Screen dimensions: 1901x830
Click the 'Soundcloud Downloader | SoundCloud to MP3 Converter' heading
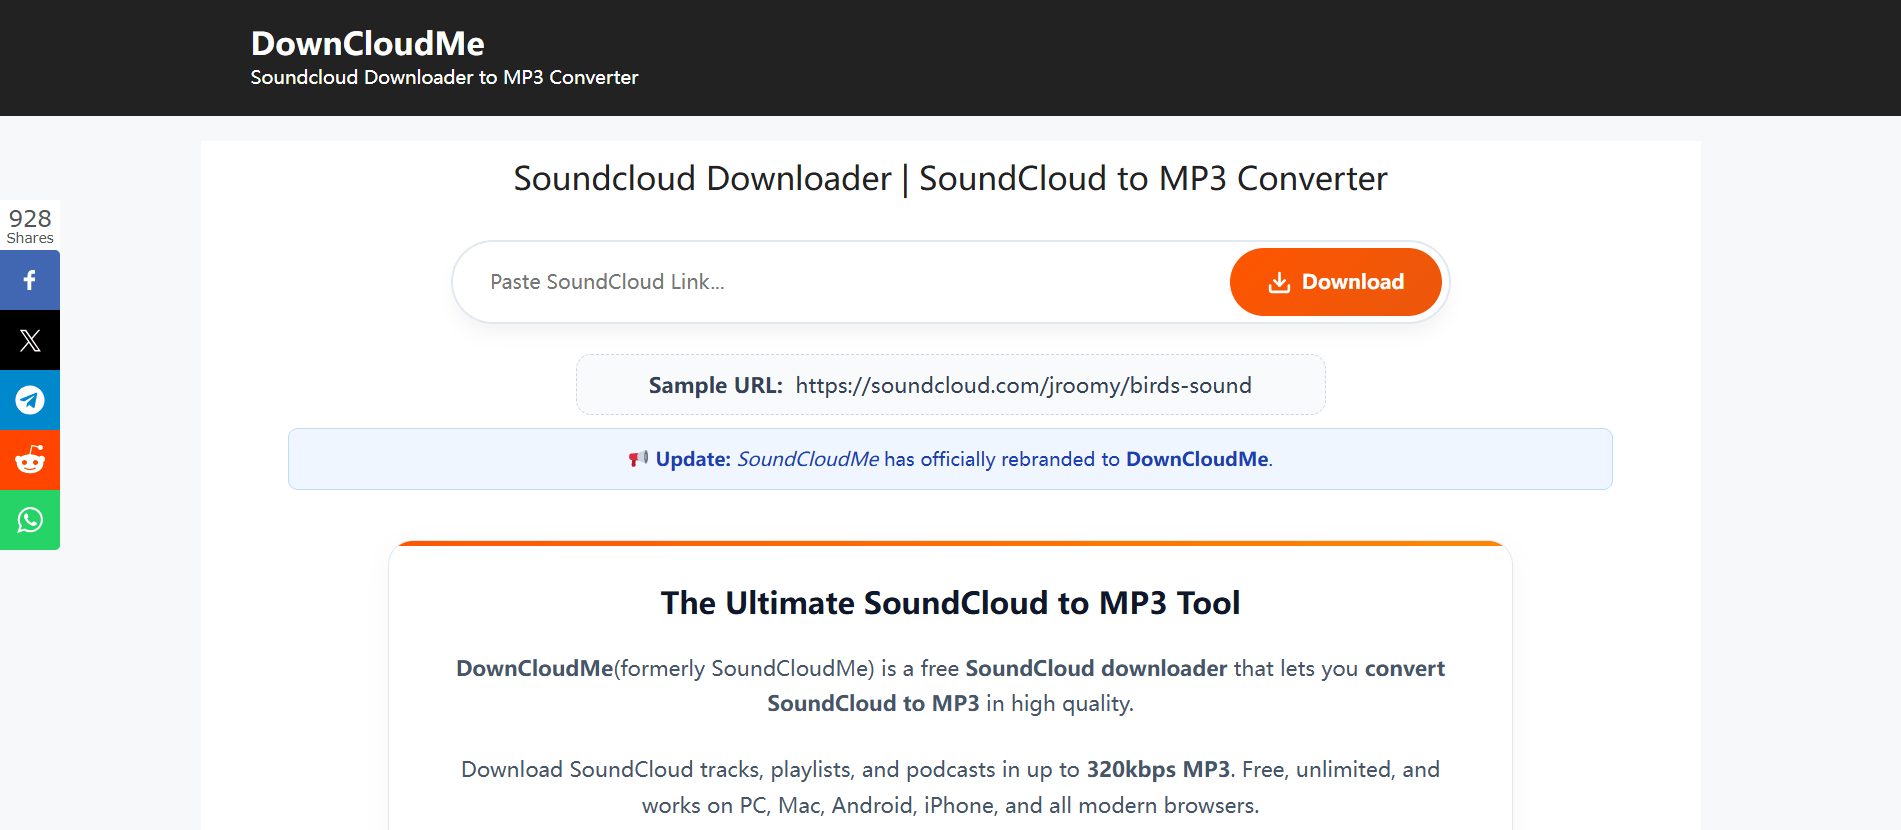[x=950, y=178]
